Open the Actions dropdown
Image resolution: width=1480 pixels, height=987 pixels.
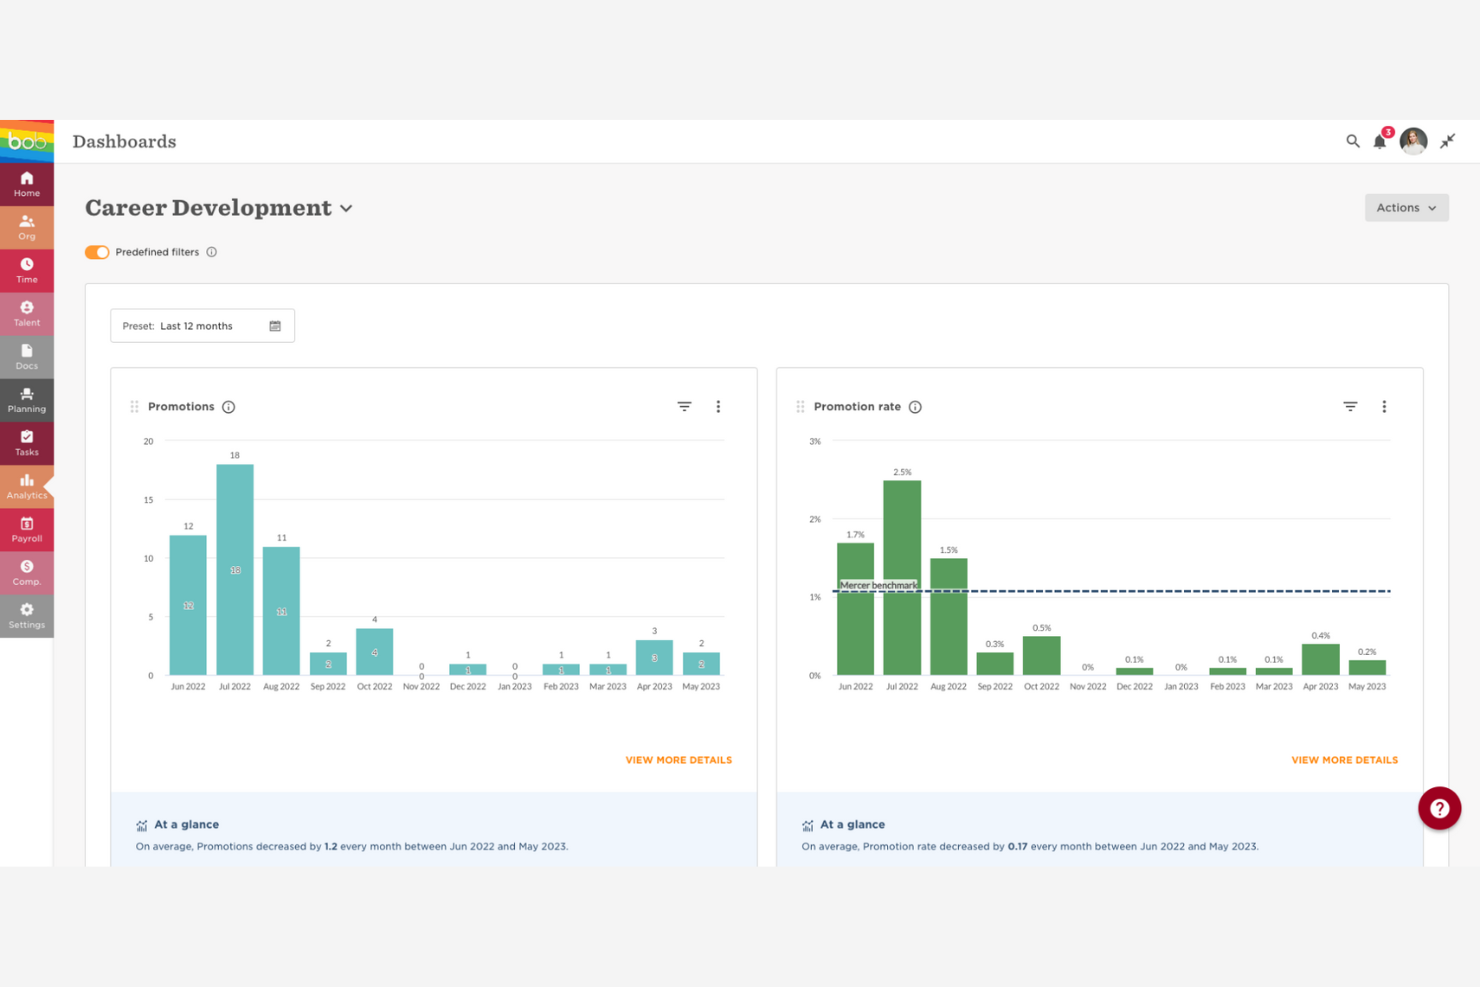1406,208
